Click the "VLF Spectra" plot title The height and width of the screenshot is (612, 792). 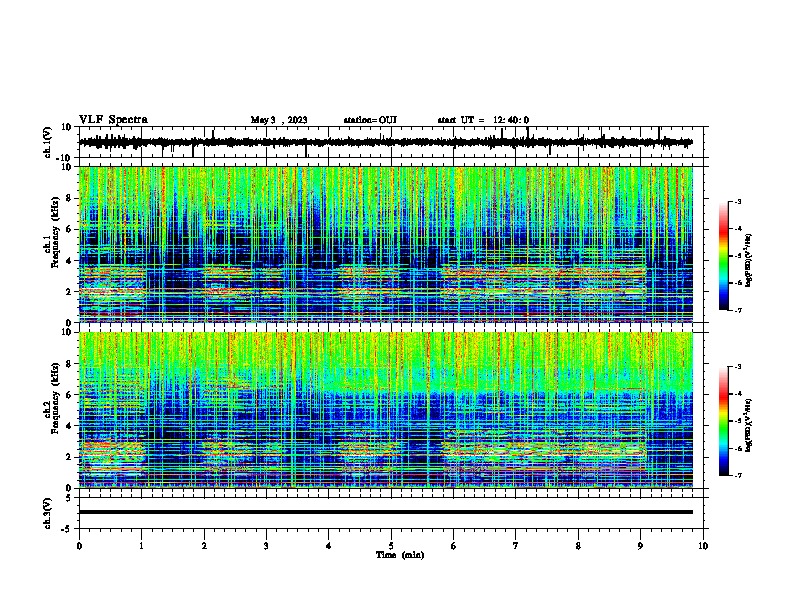113,120
